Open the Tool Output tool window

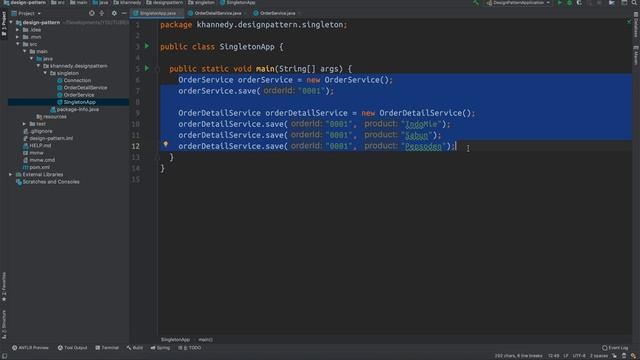pos(72,348)
